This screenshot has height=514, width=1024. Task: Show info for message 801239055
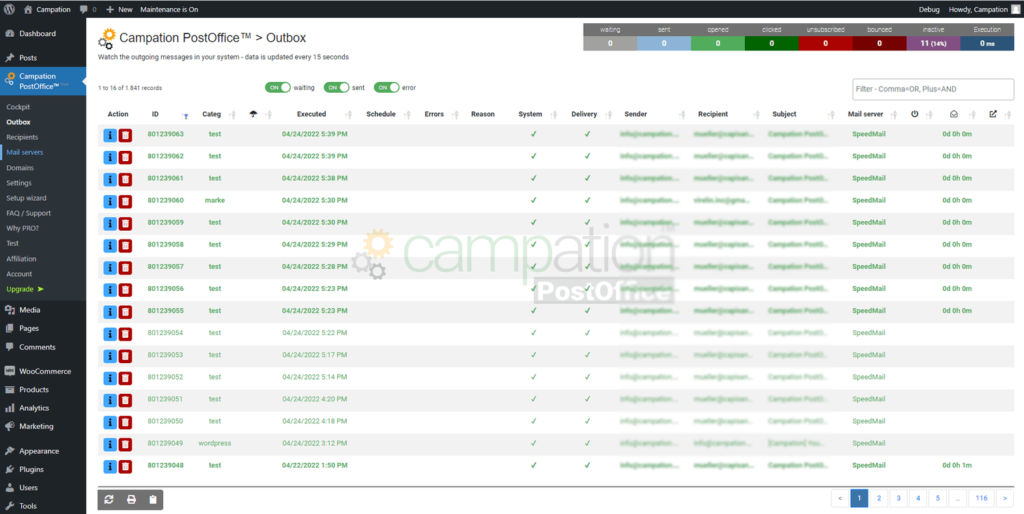click(x=110, y=312)
